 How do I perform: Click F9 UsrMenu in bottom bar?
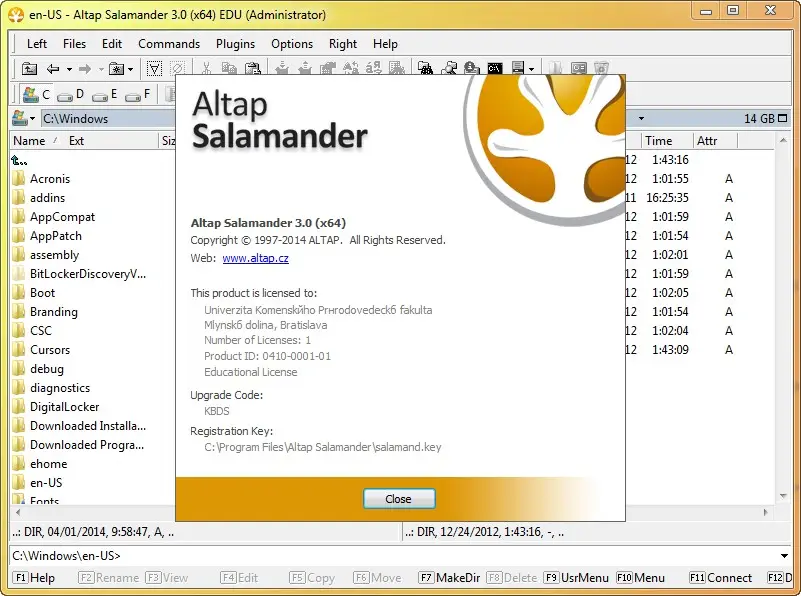coord(577,578)
